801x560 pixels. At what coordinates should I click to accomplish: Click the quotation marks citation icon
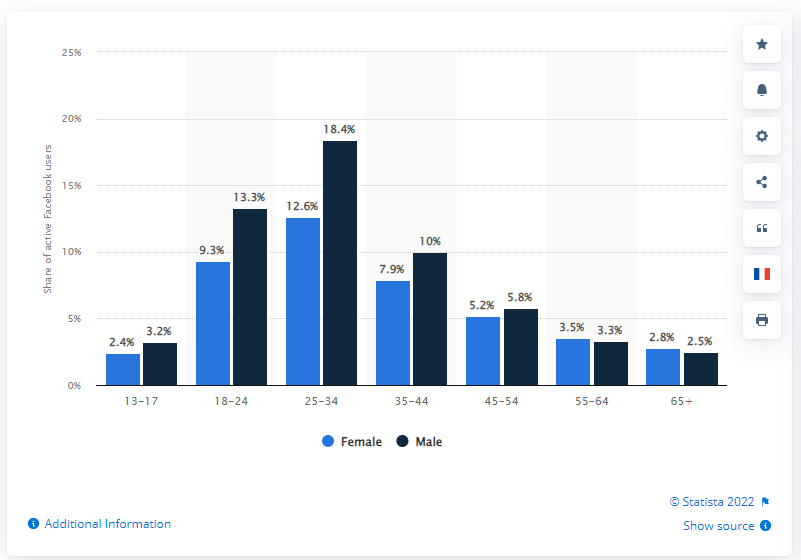(762, 228)
